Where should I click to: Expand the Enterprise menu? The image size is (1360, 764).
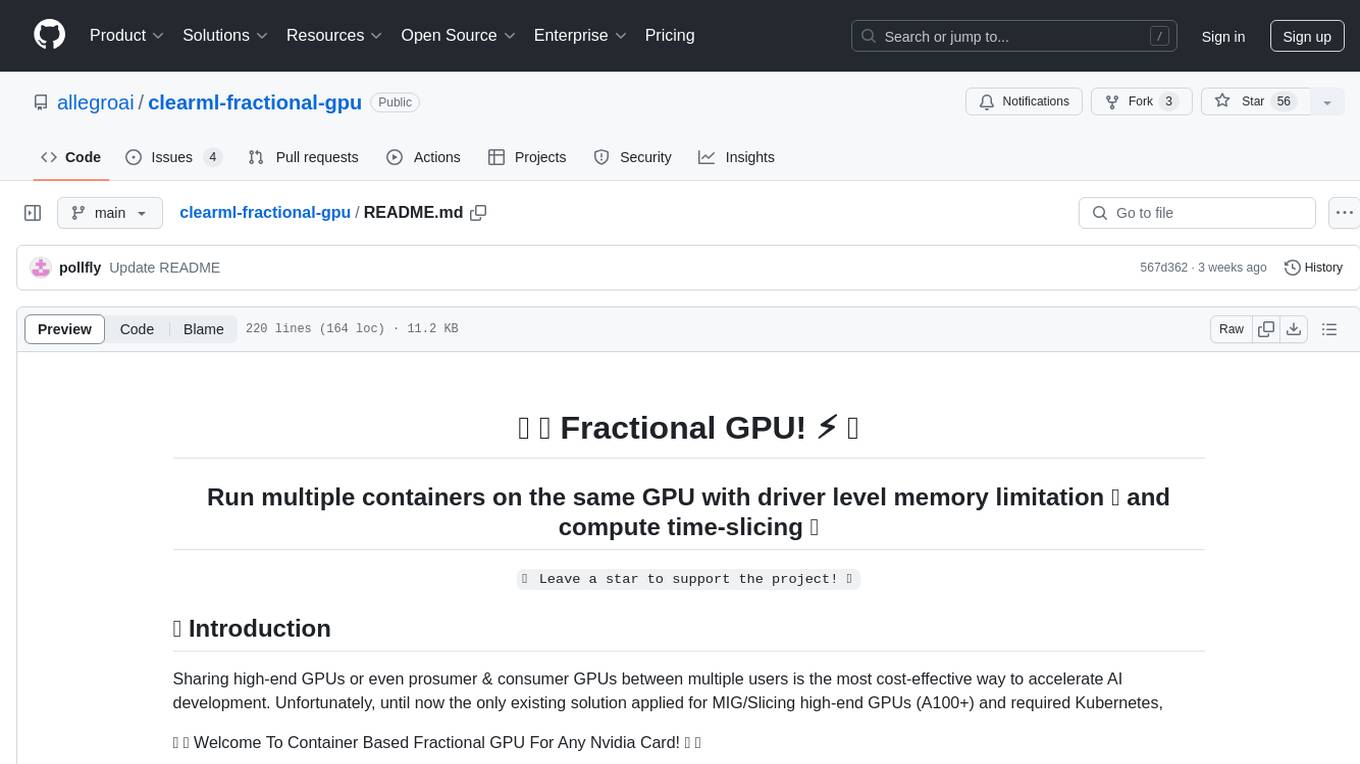click(580, 35)
